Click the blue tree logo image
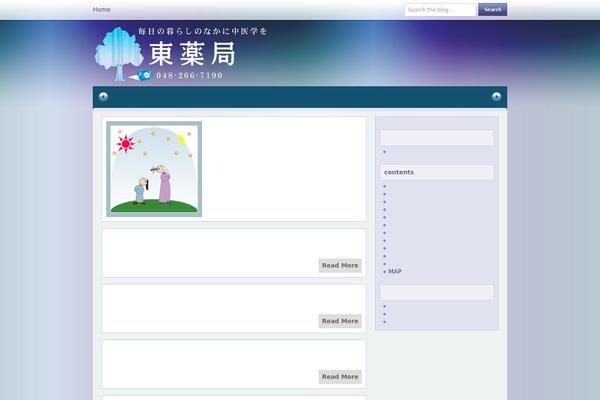 (x=119, y=54)
